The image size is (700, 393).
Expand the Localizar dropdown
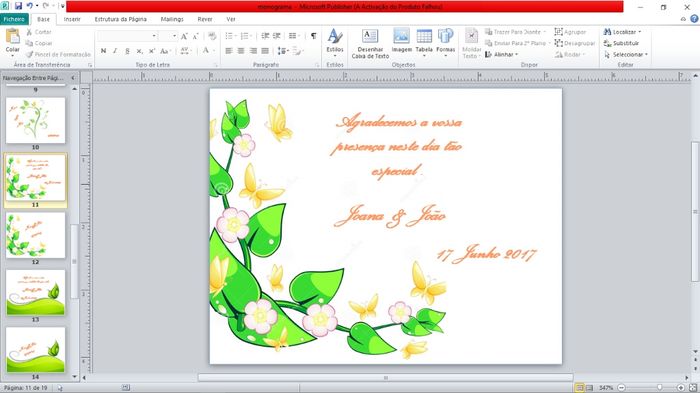pyautogui.click(x=639, y=32)
